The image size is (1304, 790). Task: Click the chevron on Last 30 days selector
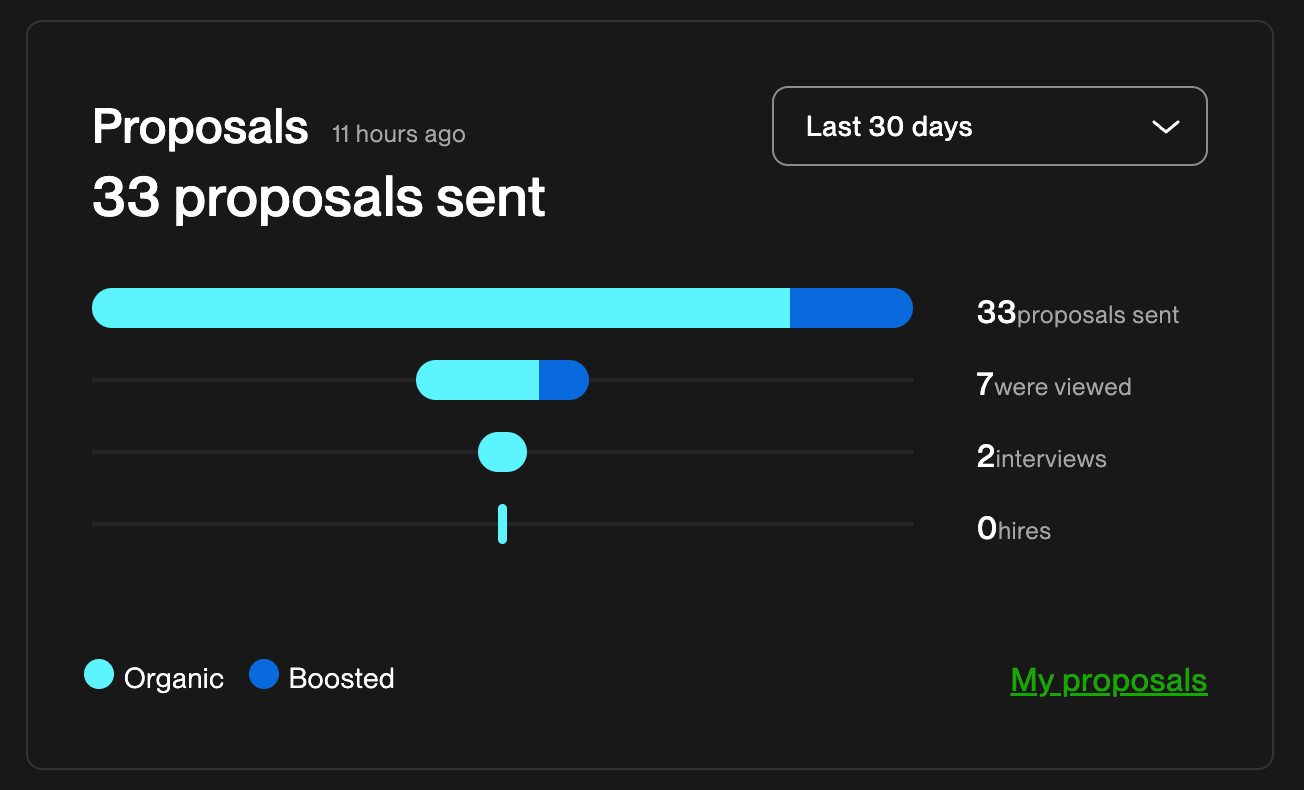1164,127
